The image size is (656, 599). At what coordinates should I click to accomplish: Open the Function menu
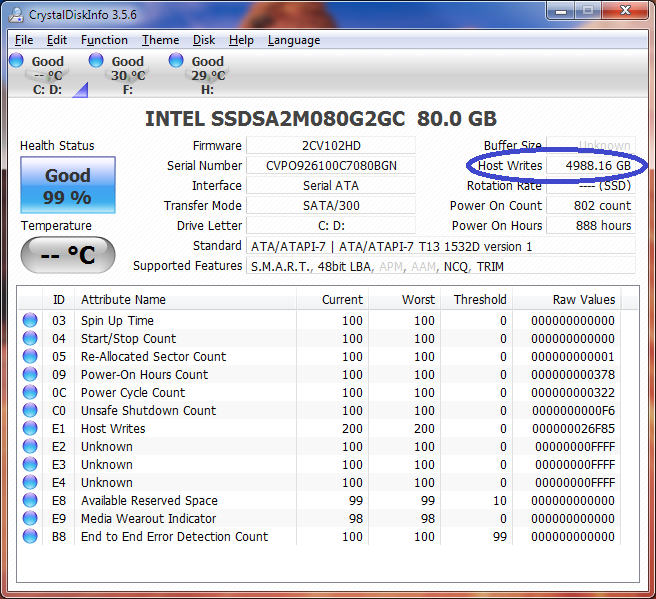pyautogui.click(x=104, y=40)
